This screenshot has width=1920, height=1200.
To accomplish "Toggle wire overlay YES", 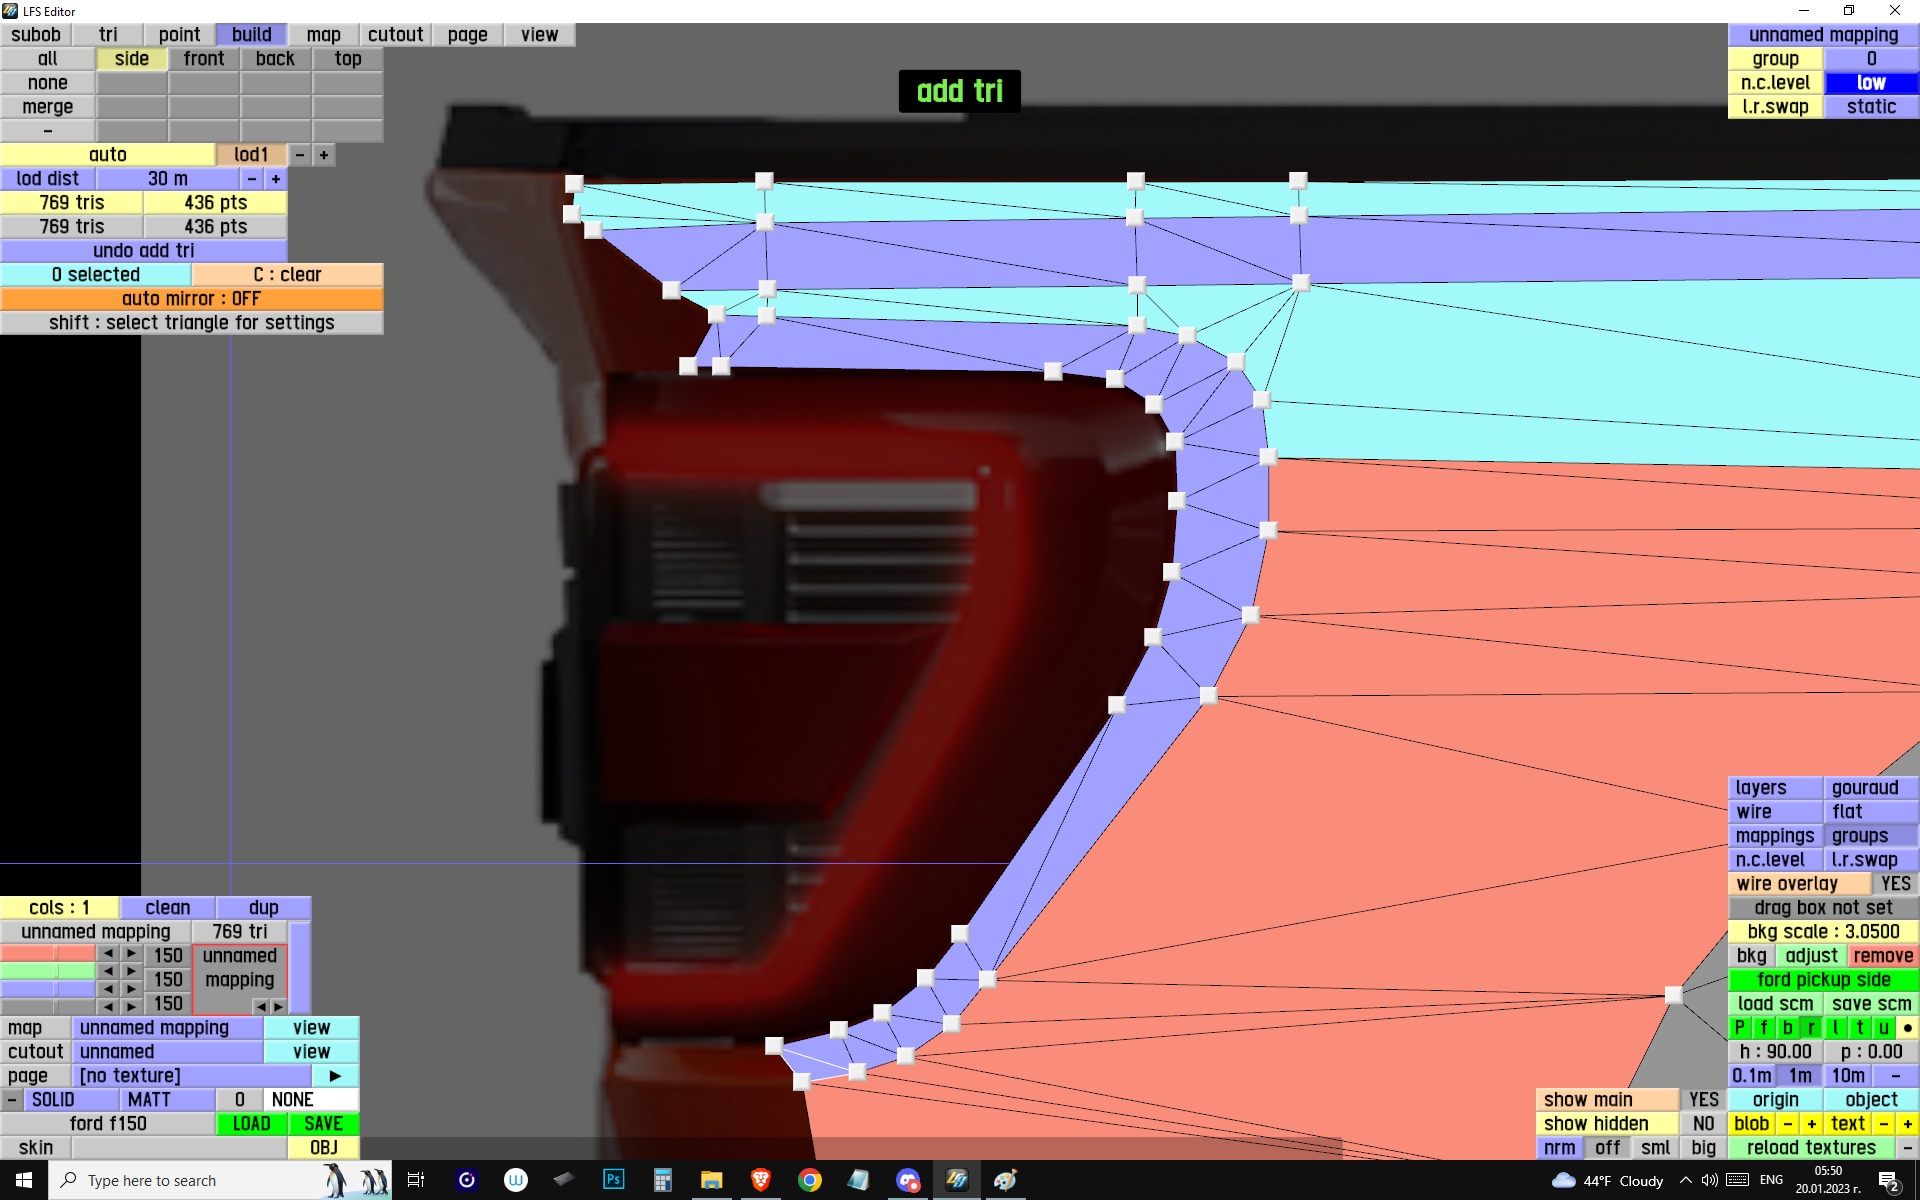I will (1894, 884).
